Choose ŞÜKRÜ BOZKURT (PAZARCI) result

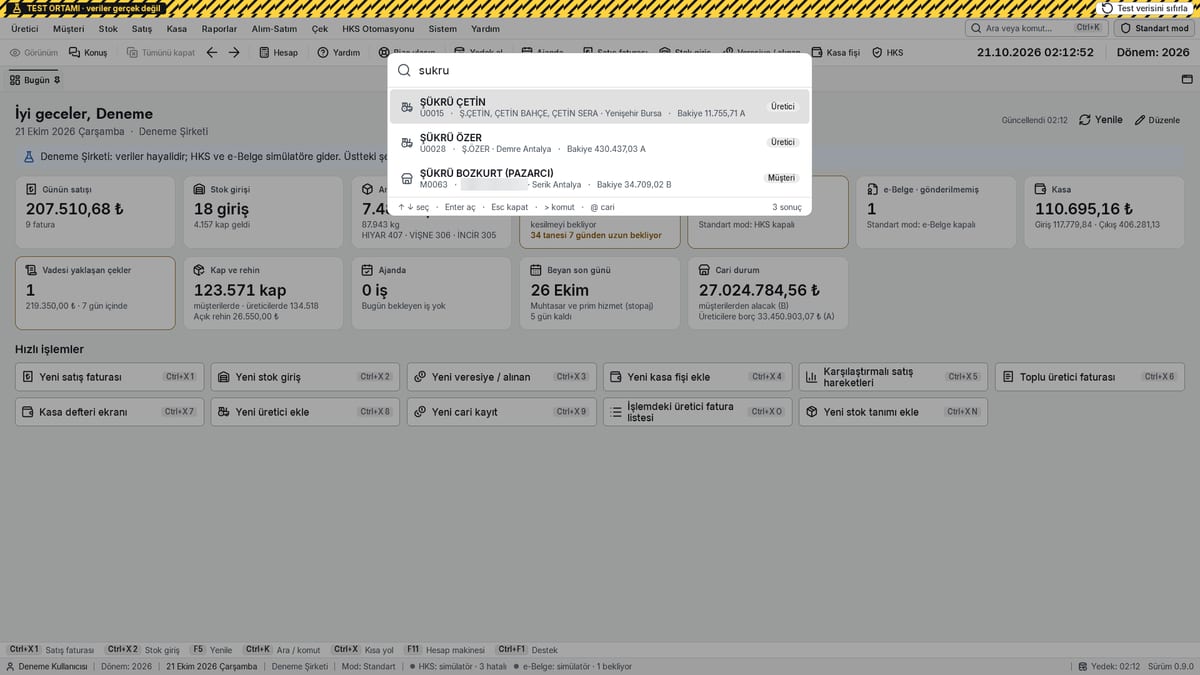(599, 178)
